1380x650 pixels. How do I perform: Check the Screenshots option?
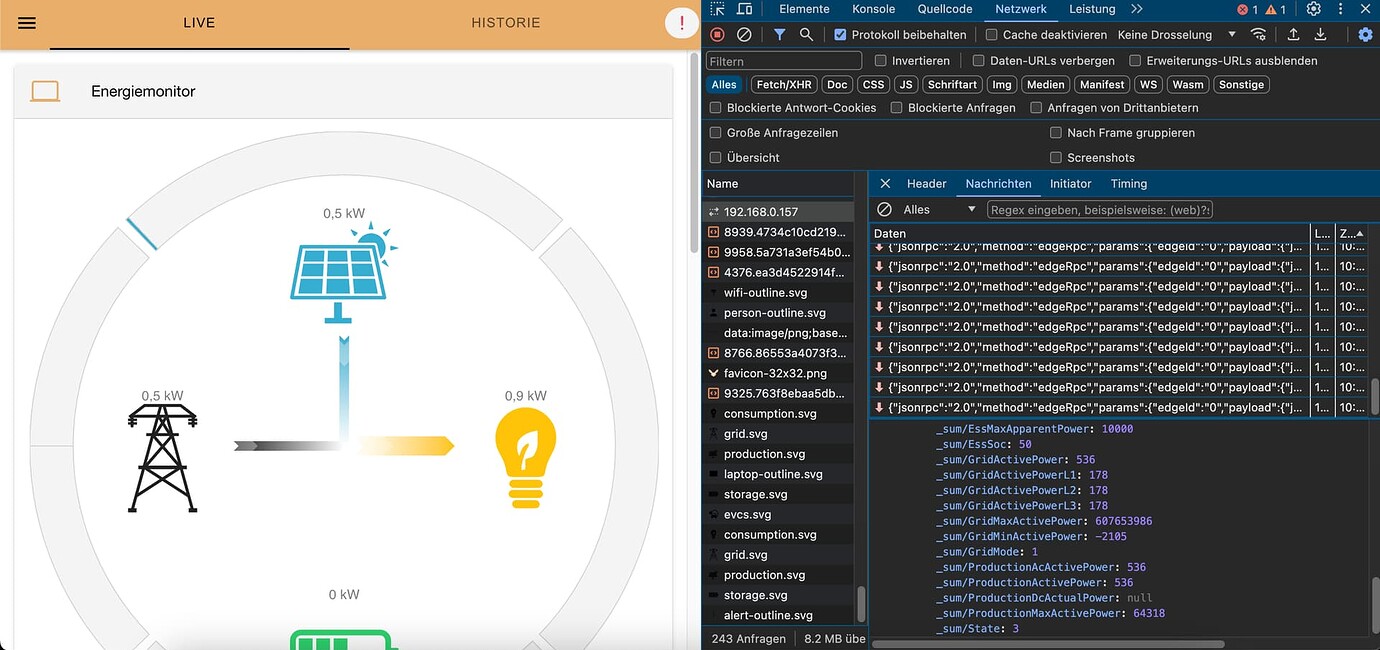1056,158
